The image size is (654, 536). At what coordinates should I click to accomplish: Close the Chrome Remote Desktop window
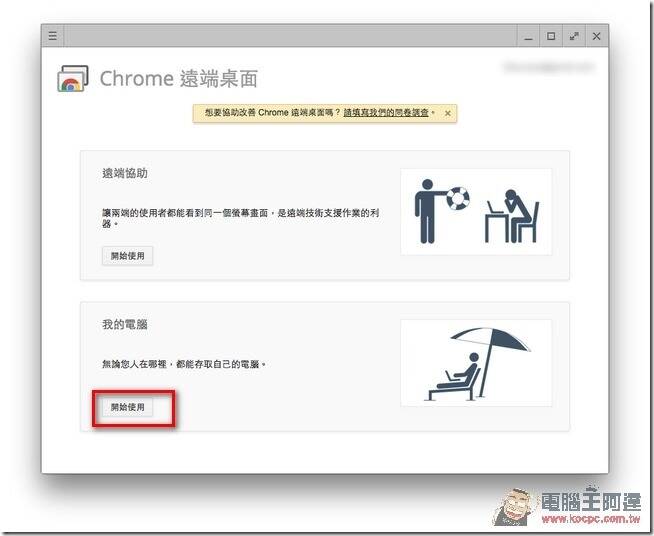(596, 36)
